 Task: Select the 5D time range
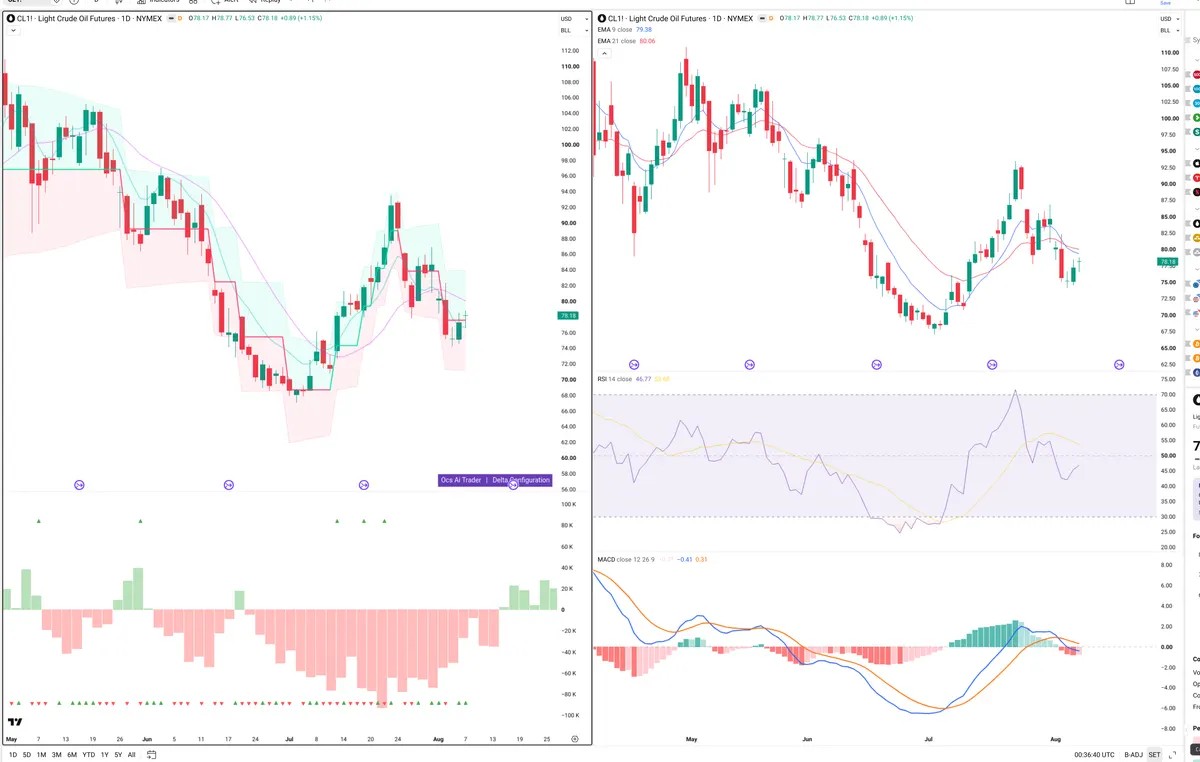coord(27,755)
